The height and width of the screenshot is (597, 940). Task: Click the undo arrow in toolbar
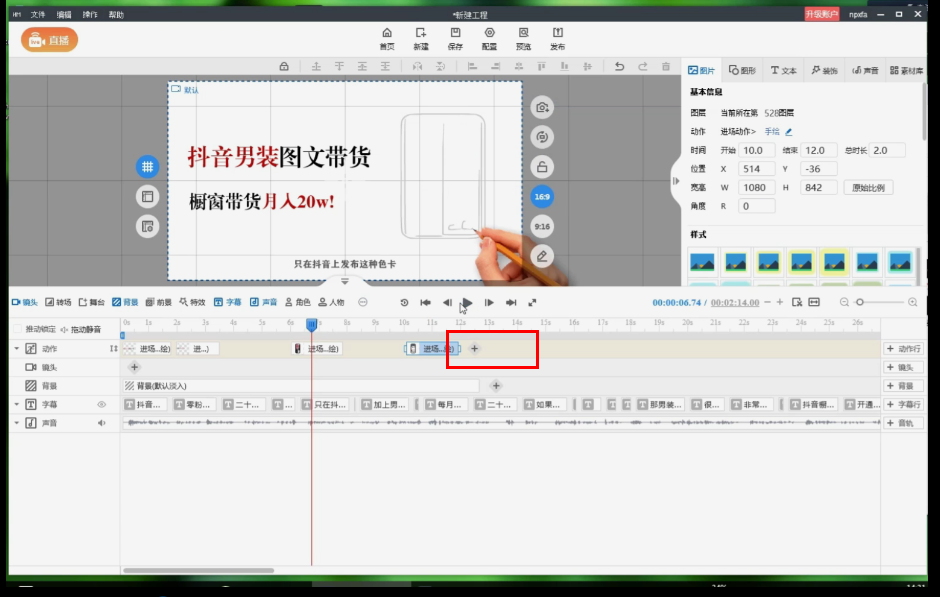pyautogui.click(x=619, y=67)
